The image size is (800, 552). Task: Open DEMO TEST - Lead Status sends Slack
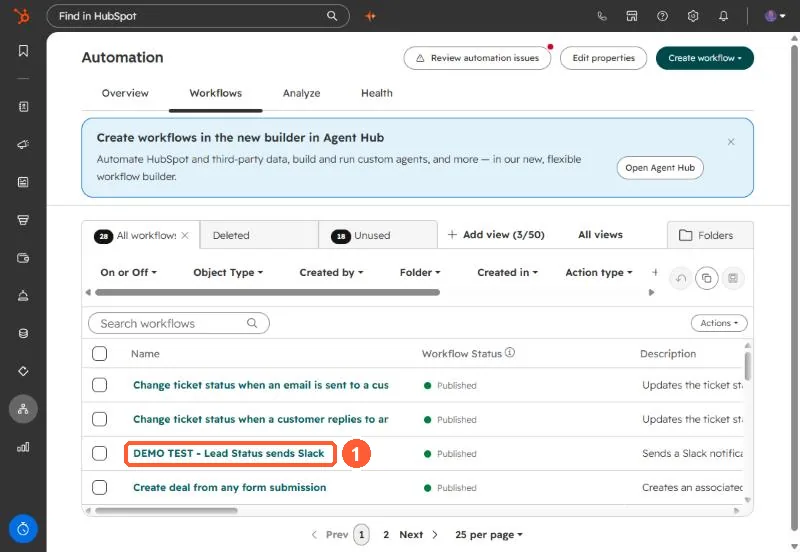point(229,453)
